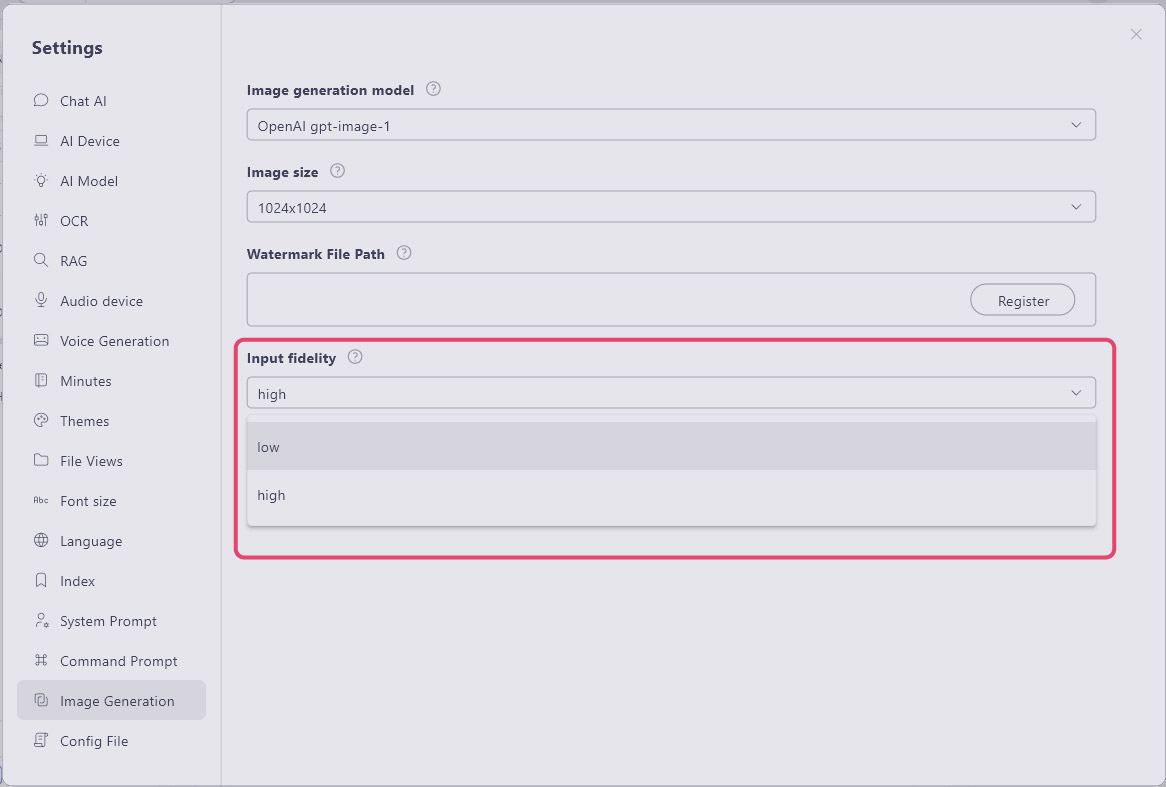Click the OCR sliders icon

click(41, 221)
